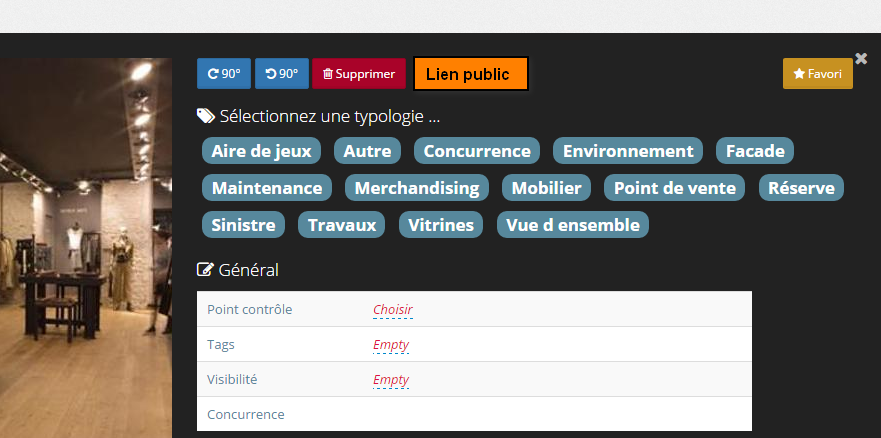Rotate photo 90° clockwise
881x438 pixels.
pos(224,74)
